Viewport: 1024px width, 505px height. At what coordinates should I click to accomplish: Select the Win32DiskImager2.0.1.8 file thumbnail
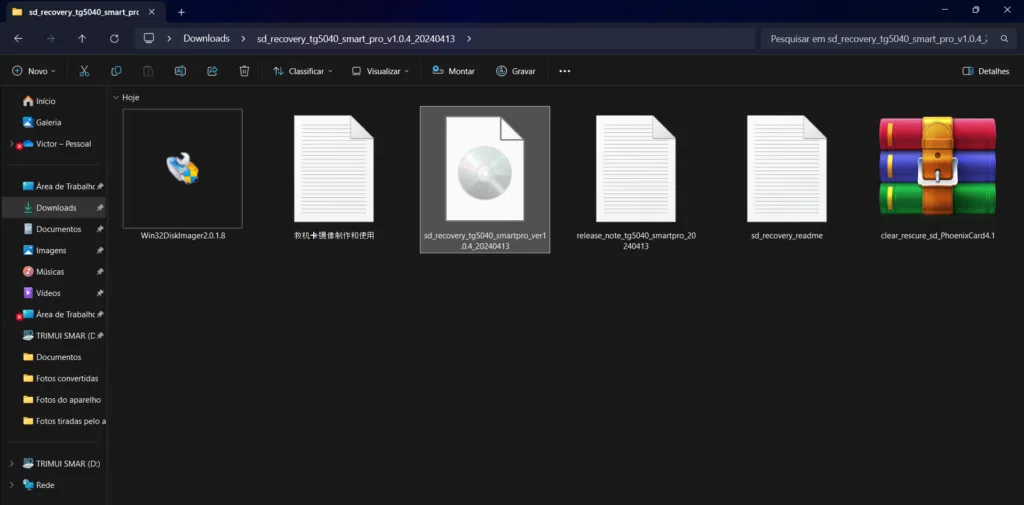click(182, 169)
